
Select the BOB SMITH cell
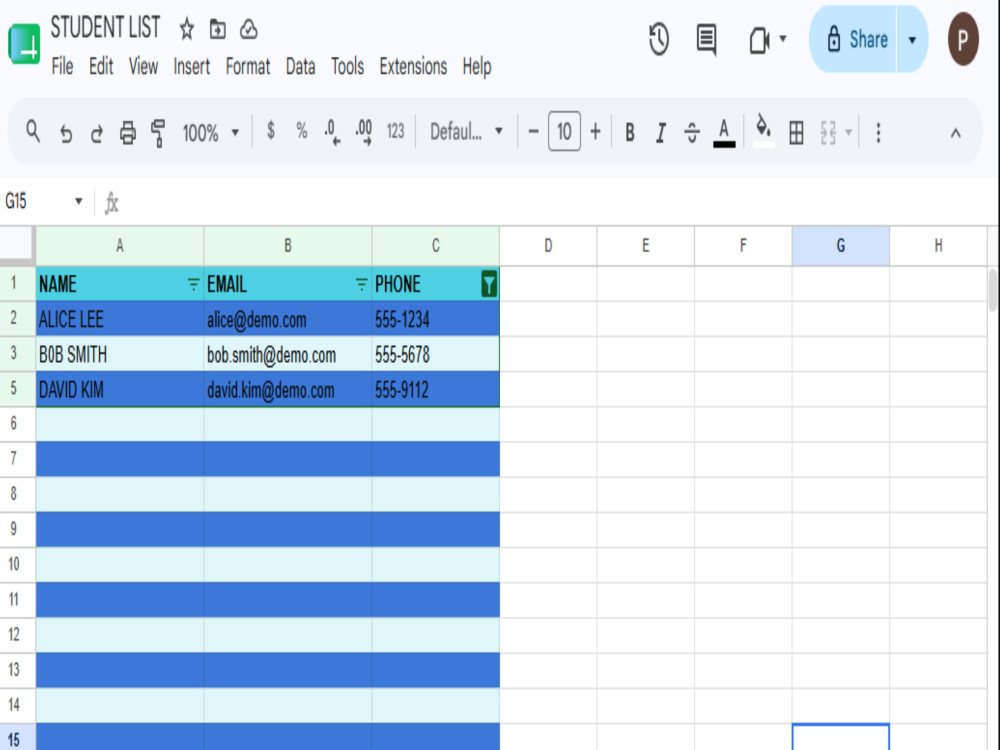click(120, 354)
